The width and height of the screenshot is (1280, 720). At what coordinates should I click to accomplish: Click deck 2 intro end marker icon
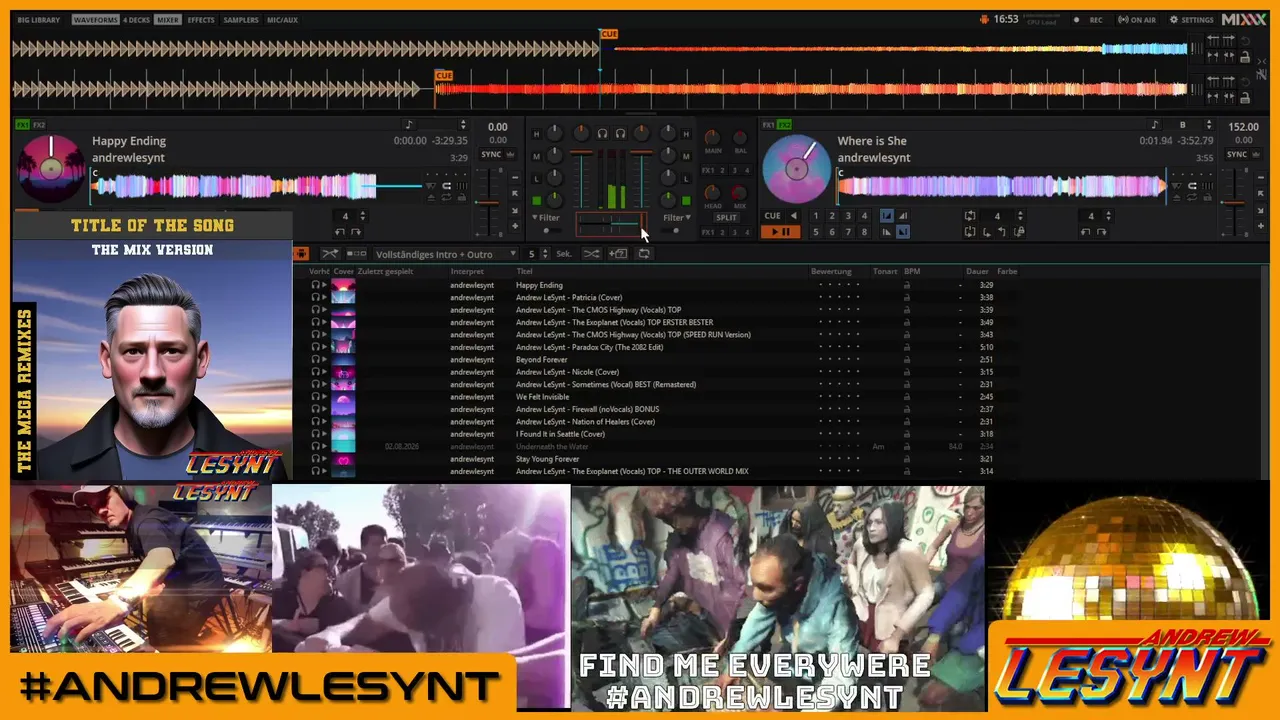pyautogui.click(x=903, y=216)
